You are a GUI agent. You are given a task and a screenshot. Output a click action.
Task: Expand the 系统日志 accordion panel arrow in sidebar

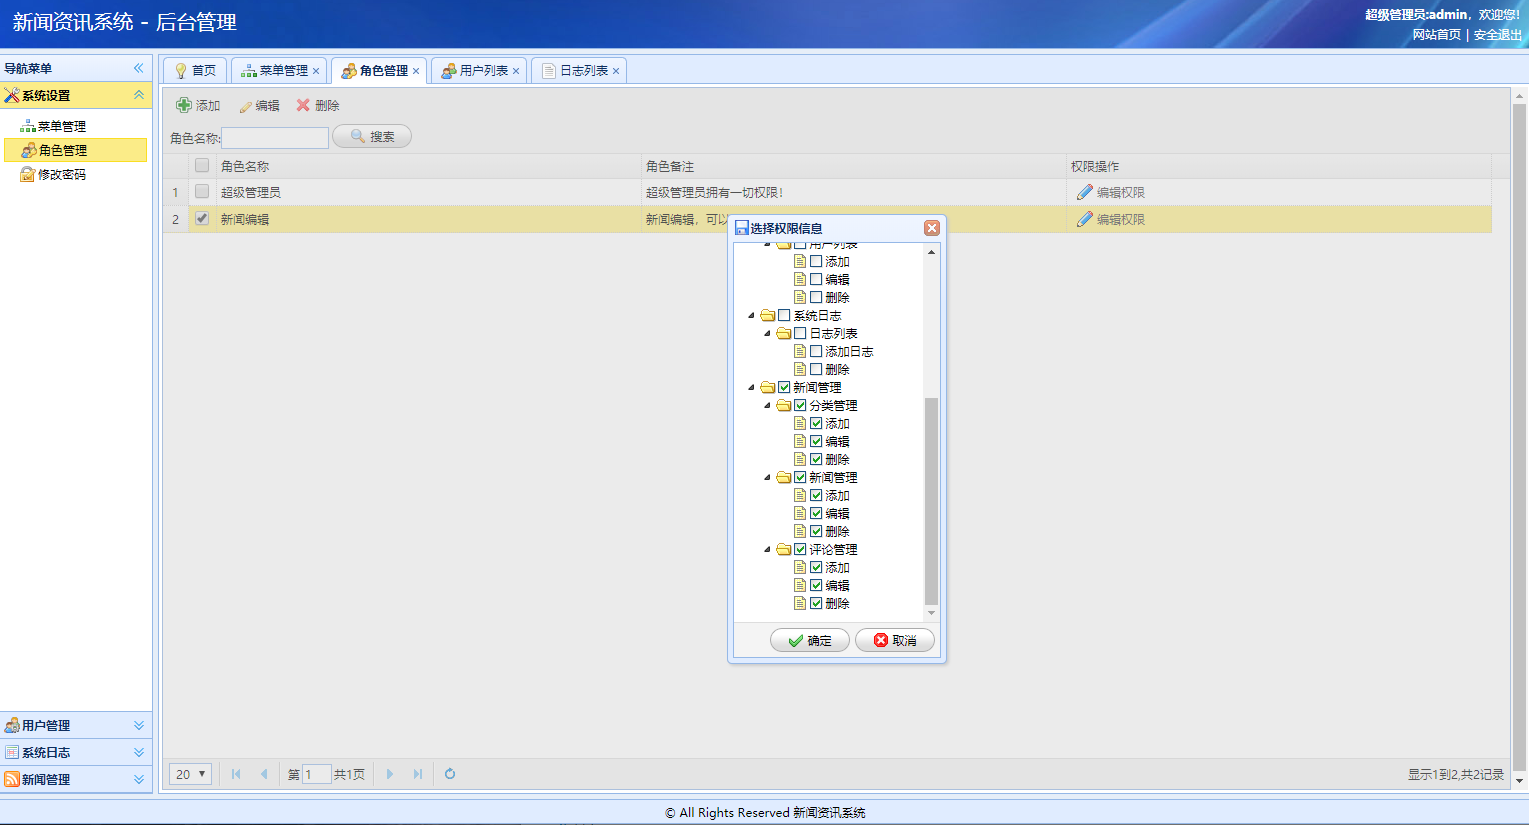pyautogui.click(x=139, y=752)
